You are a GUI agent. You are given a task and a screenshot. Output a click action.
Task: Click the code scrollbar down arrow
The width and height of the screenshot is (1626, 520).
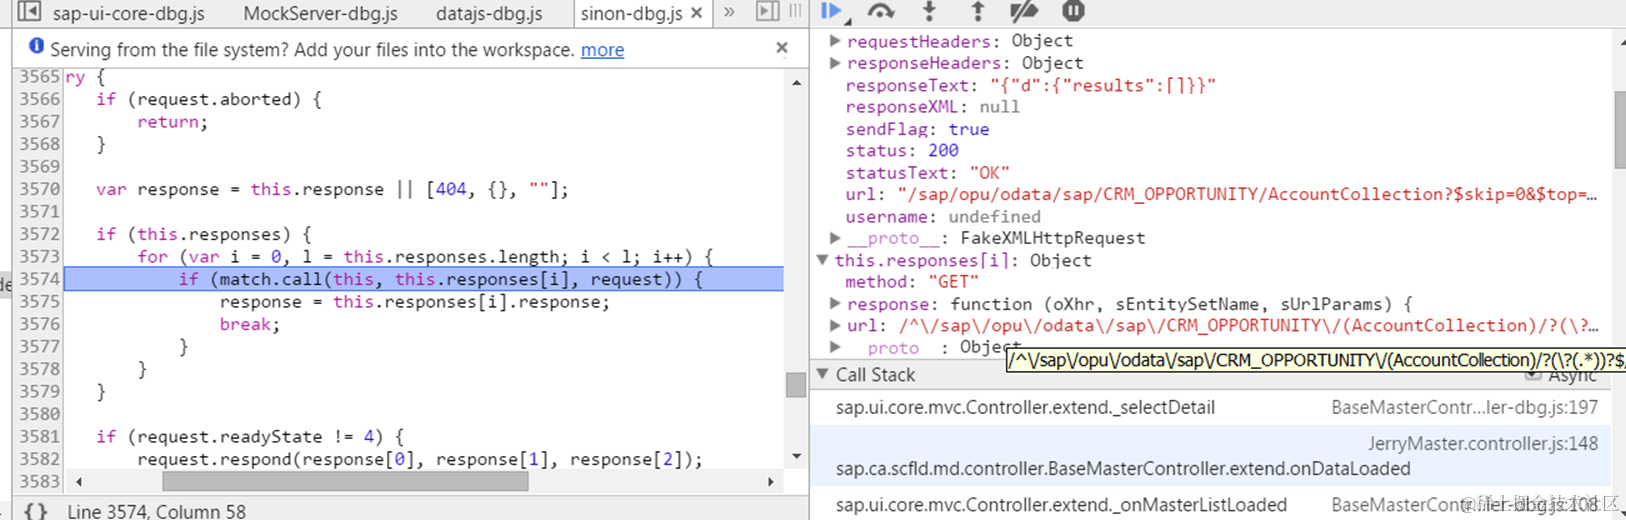pyautogui.click(x=796, y=456)
